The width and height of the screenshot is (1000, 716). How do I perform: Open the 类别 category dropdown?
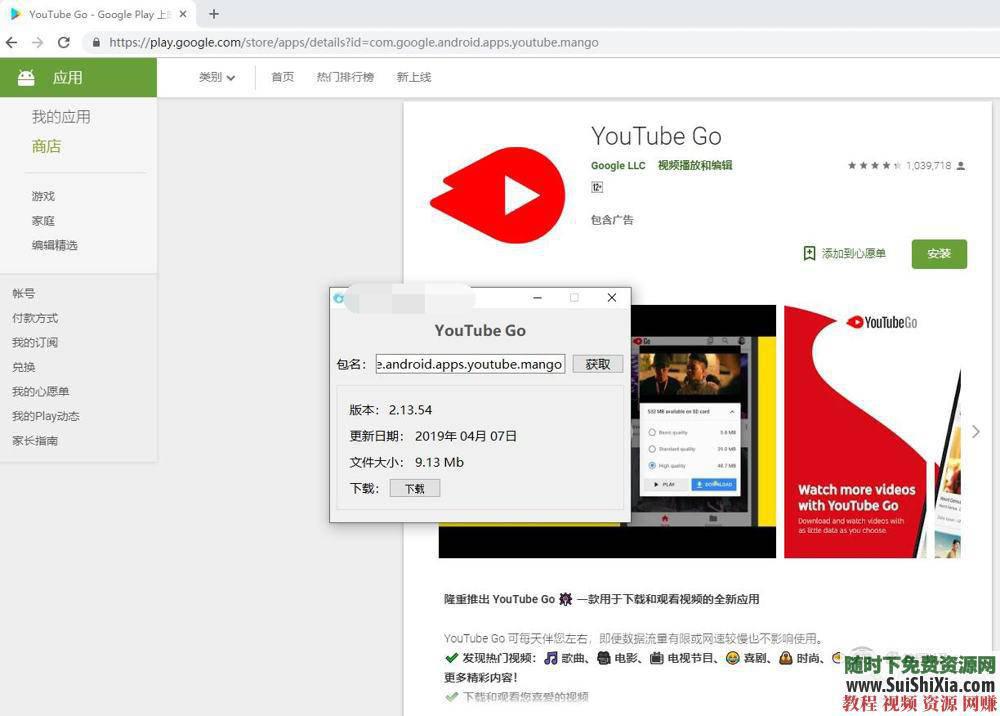tap(217, 77)
